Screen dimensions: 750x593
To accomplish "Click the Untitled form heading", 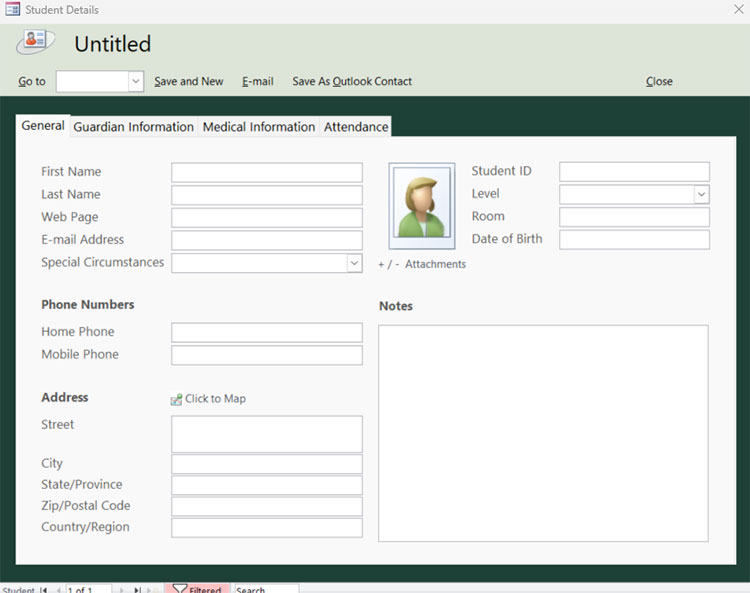I will tap(112, 44).
